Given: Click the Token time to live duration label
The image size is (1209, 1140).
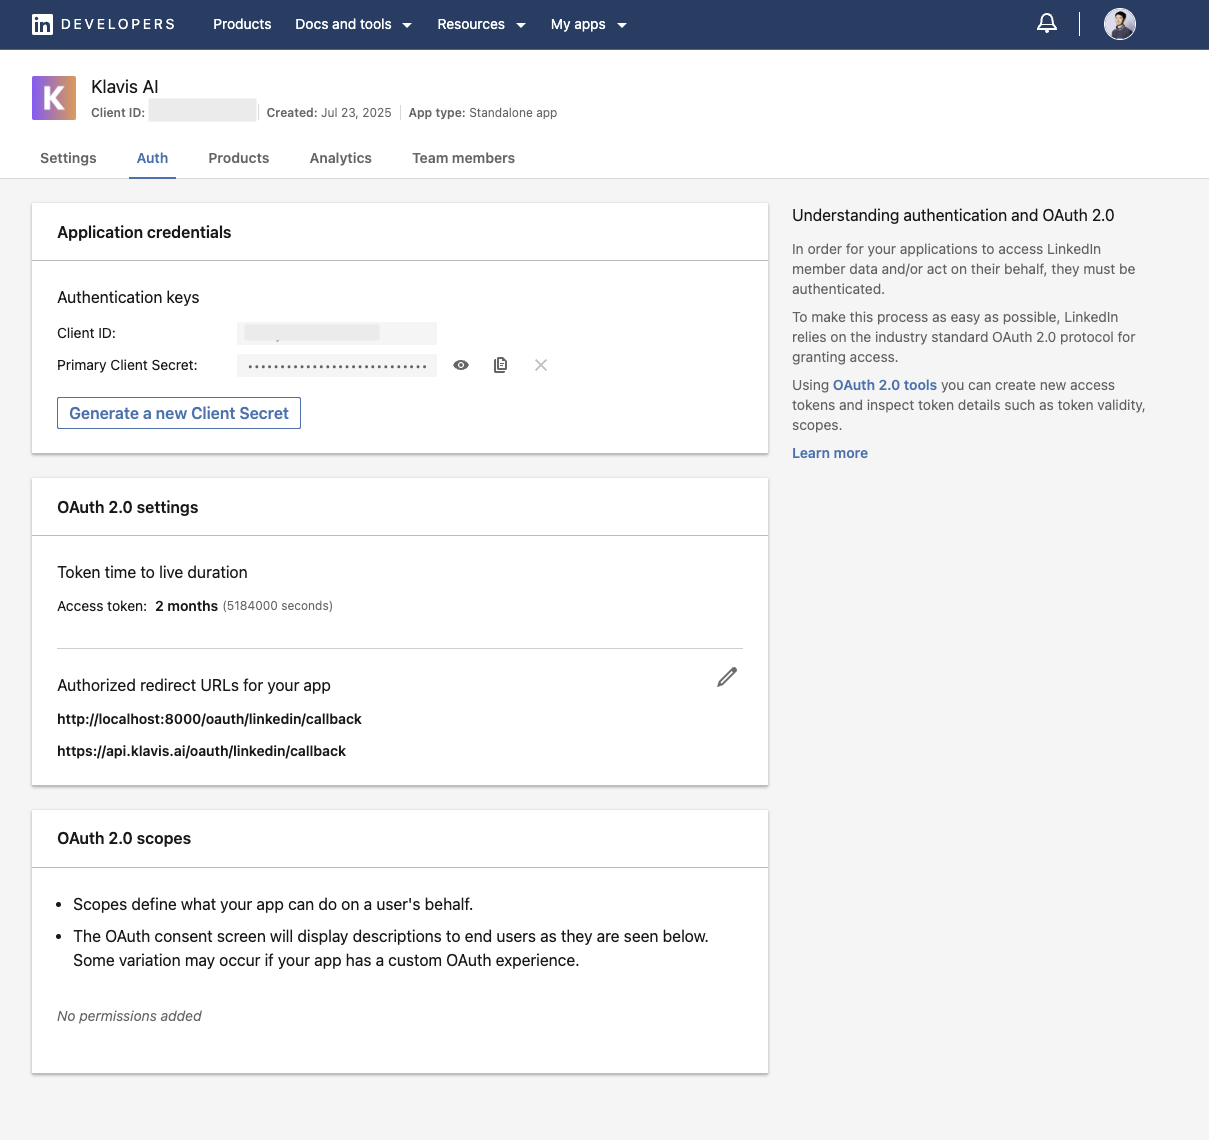Looking at the screenshot, I should [x=152, y=572].
